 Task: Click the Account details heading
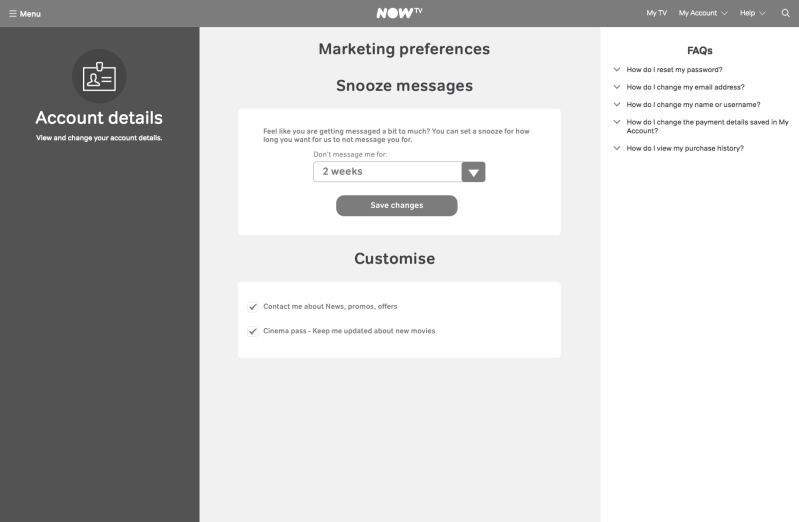pos(99,118)
